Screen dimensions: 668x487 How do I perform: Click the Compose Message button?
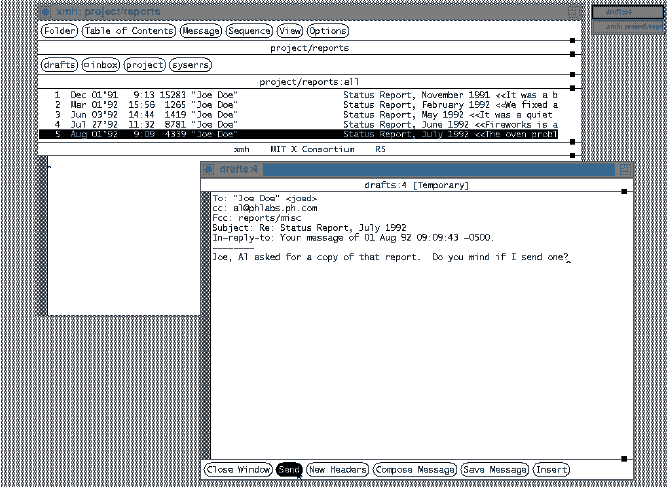coord(415,470)
